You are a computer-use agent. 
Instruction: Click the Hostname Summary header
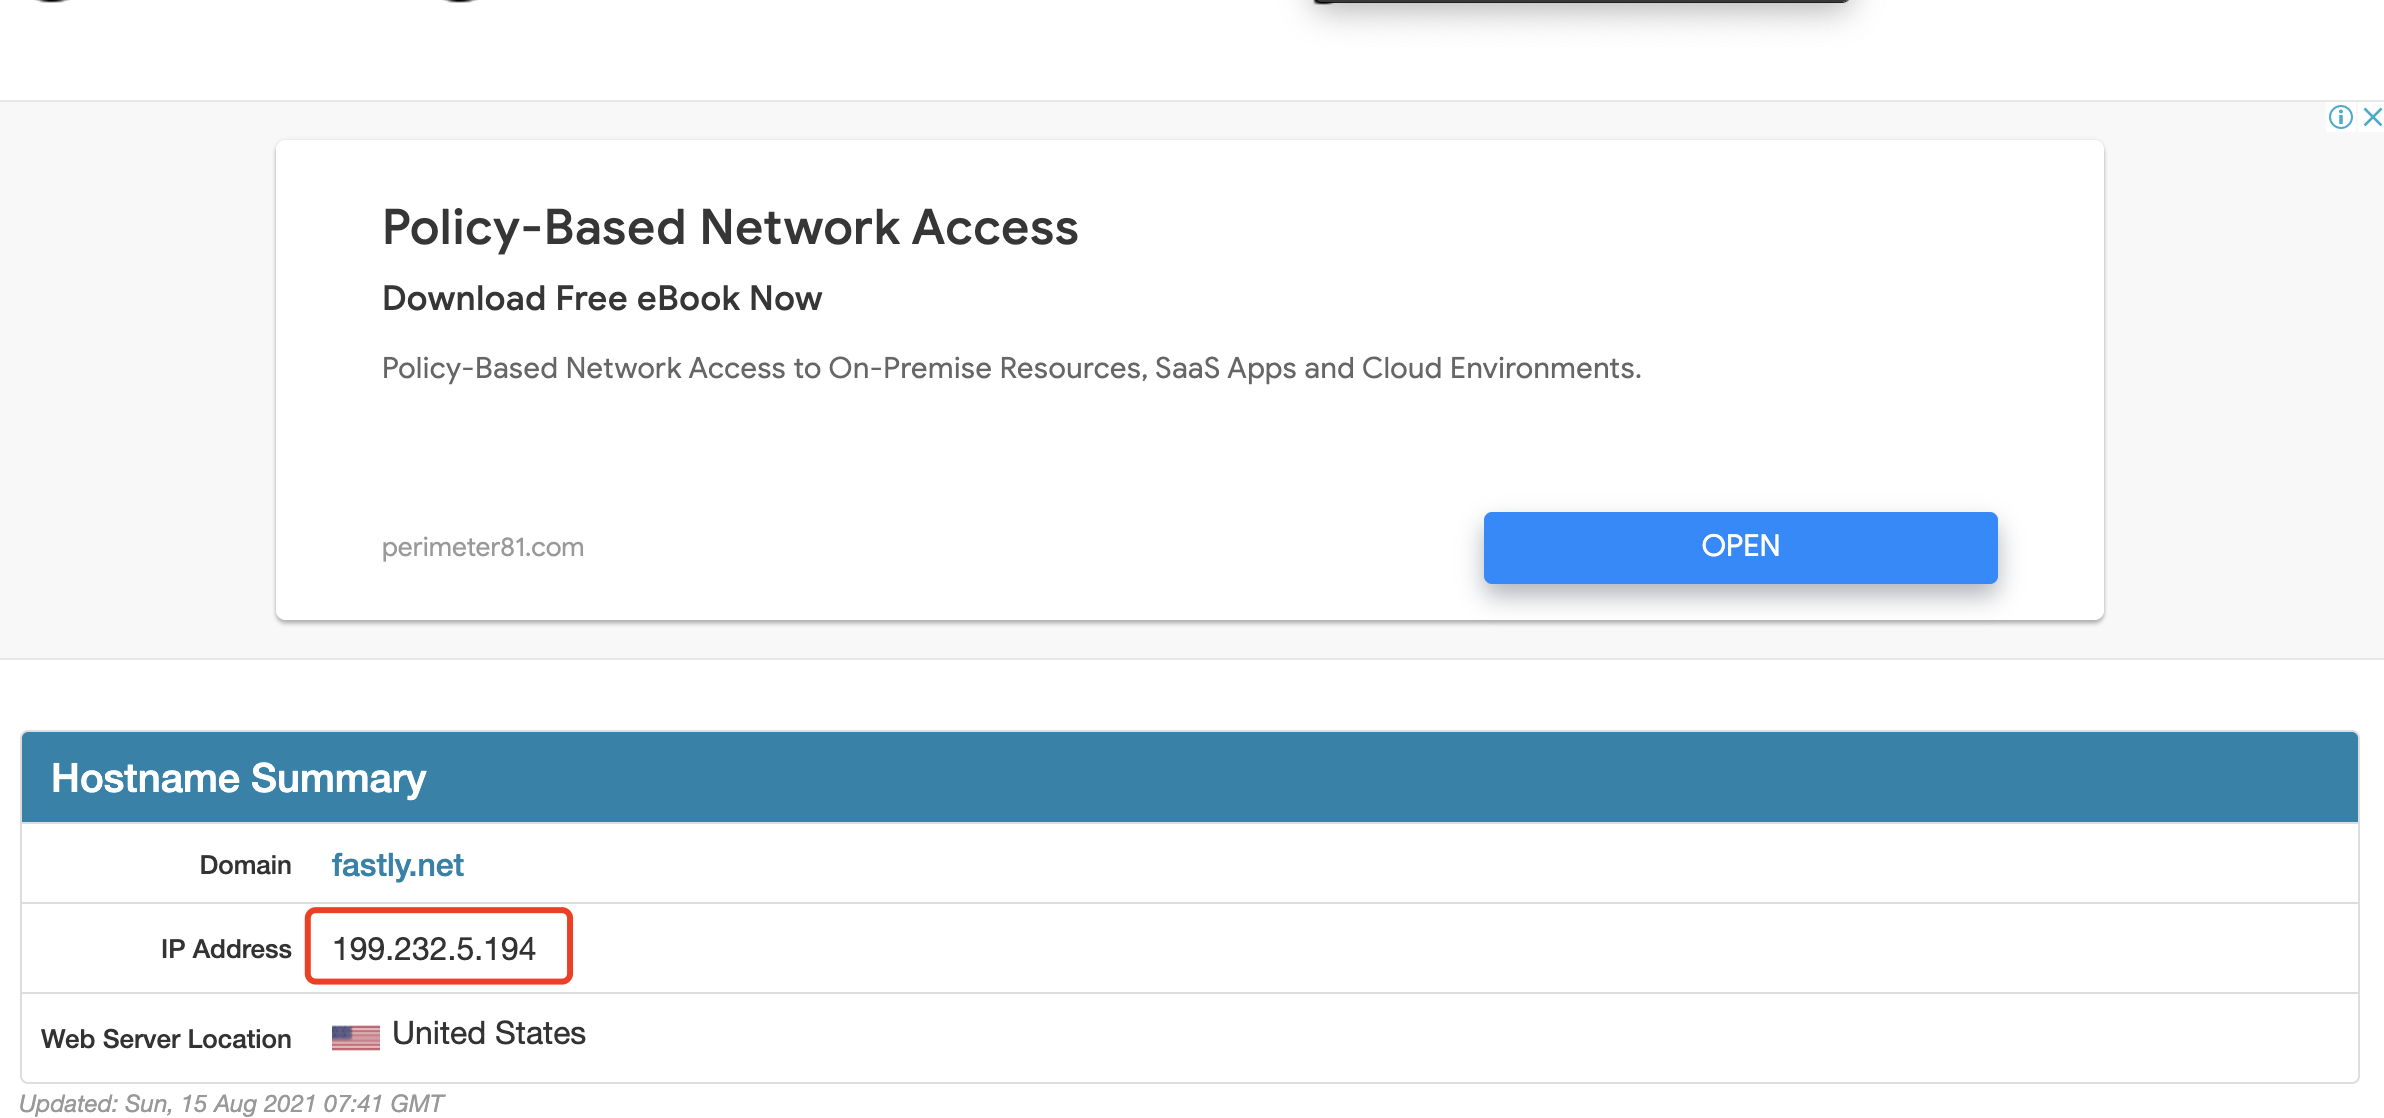(x=238, y=778)
